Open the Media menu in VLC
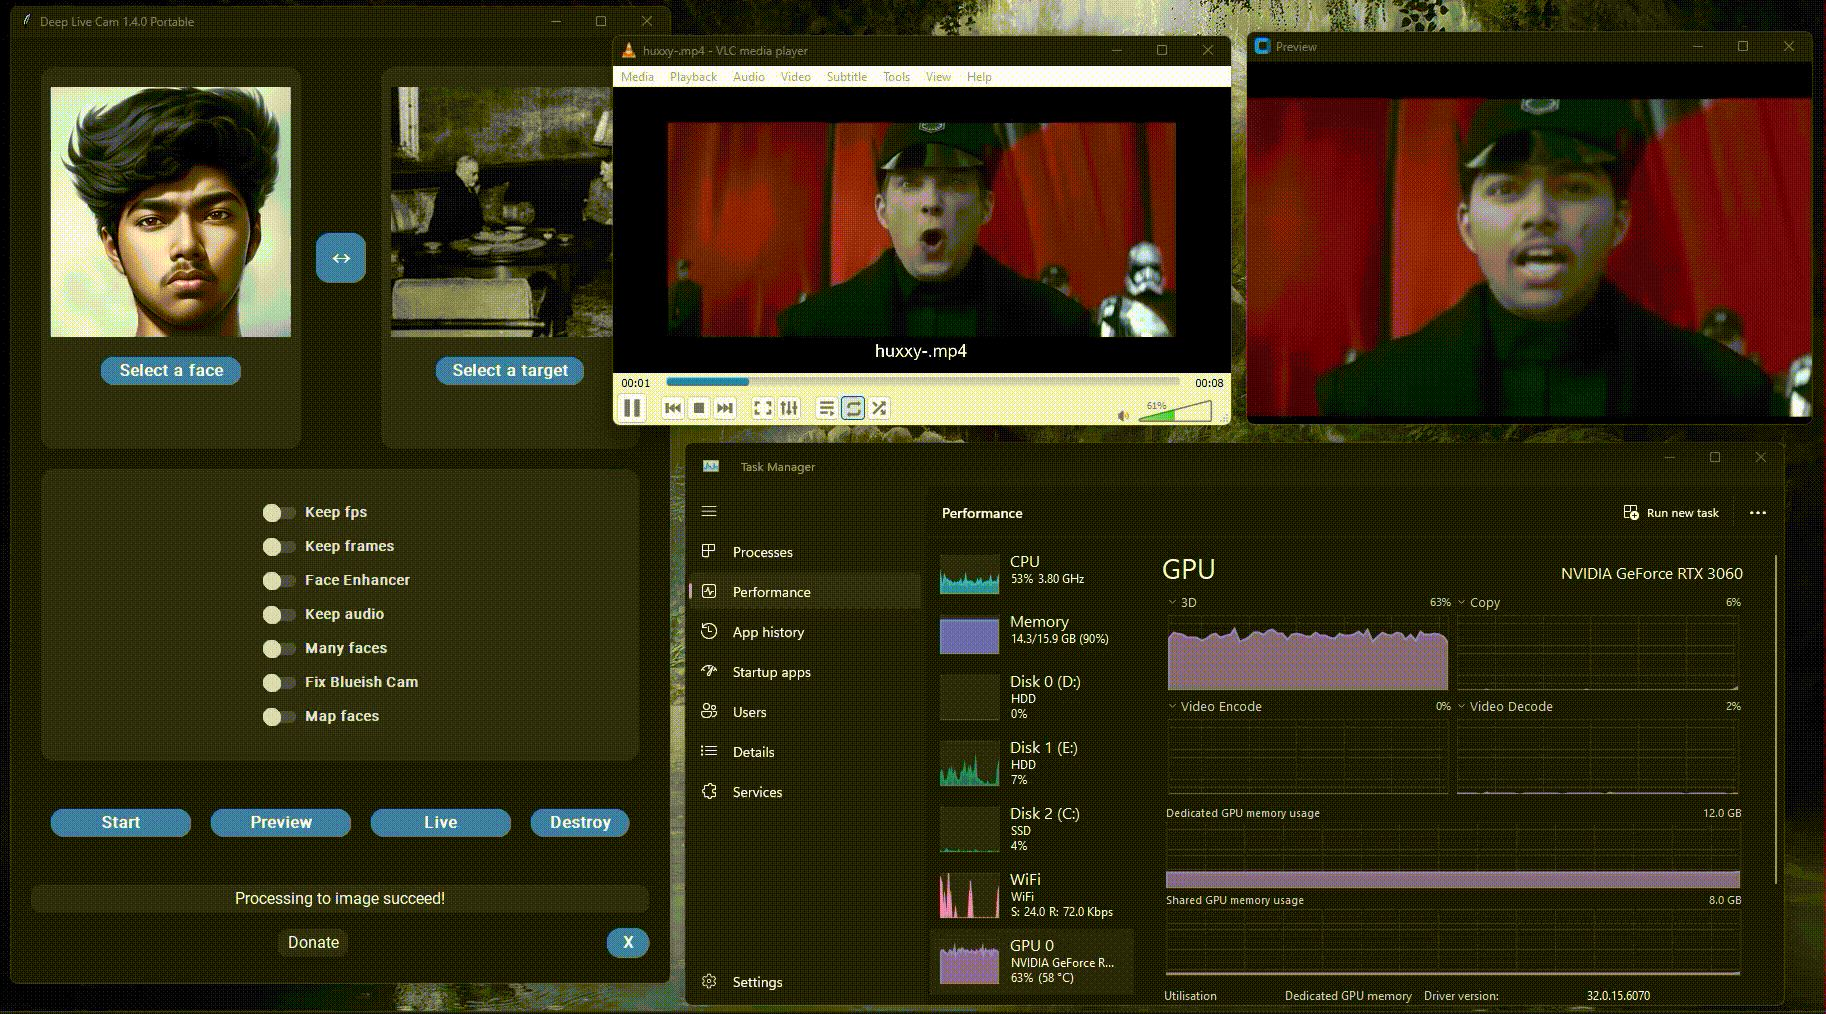 click(x=637, y=77)
